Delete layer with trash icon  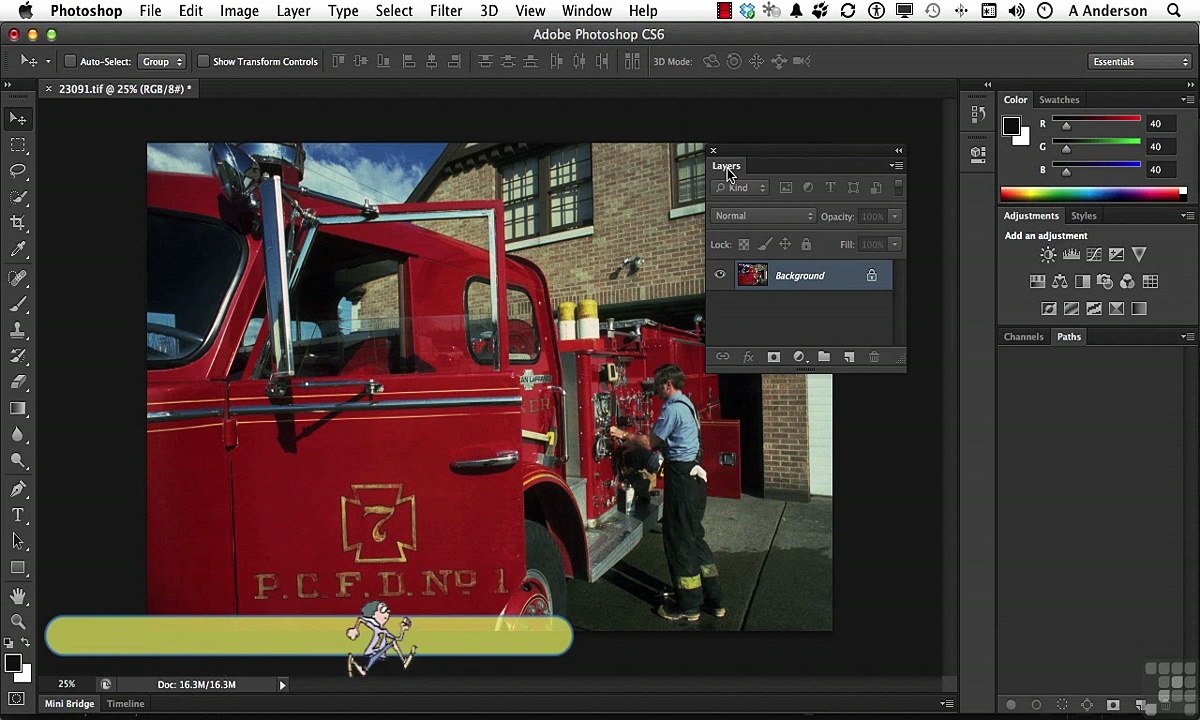(874, 357)
